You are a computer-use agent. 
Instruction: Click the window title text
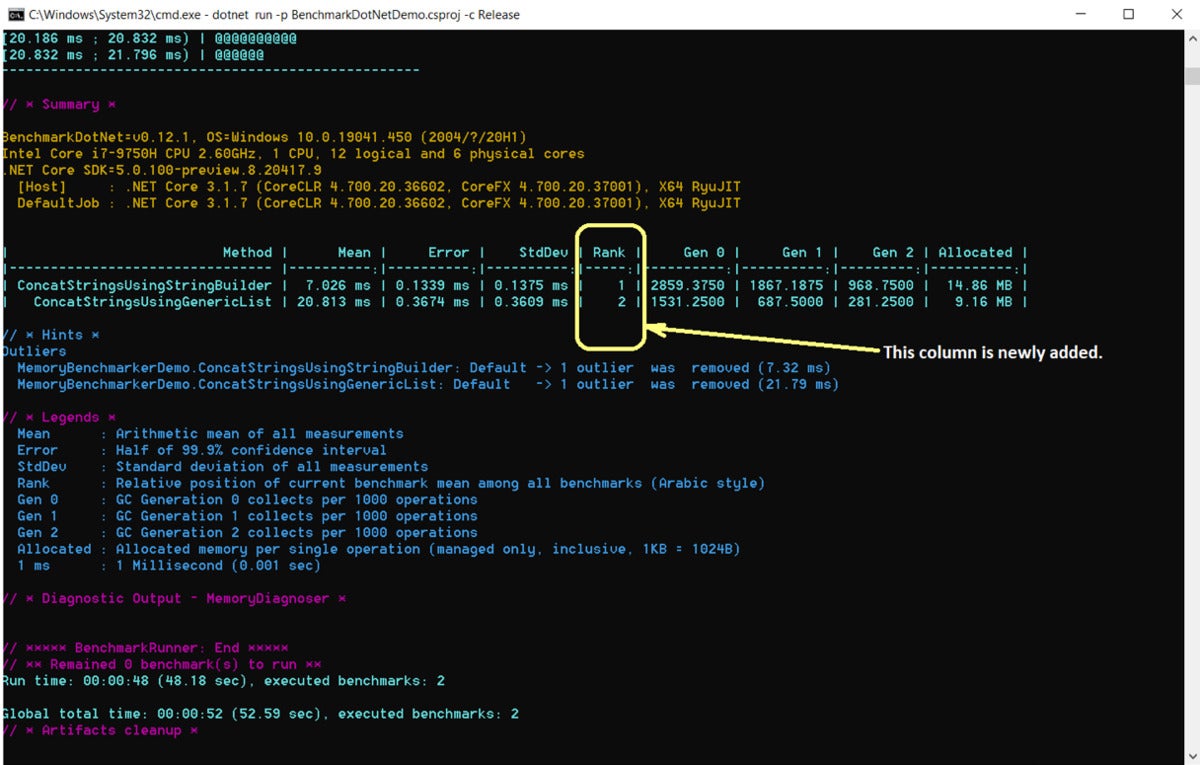click(274, 15)
